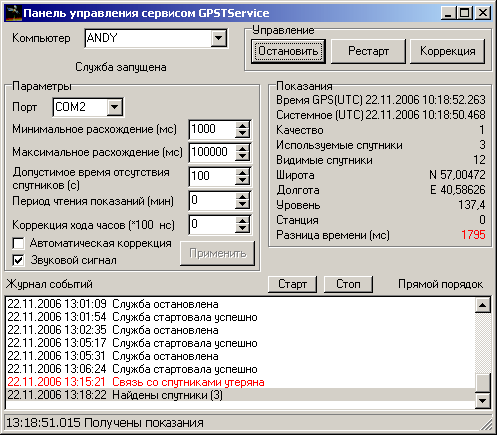Decrease Максимальное расхождение with down arrow
This screenshot has width=497, height=435.
coord(242,157)
